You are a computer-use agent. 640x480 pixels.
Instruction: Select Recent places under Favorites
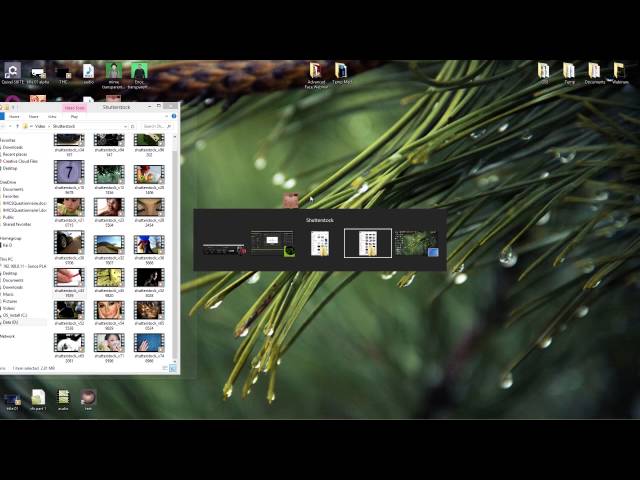coord(15,154)
